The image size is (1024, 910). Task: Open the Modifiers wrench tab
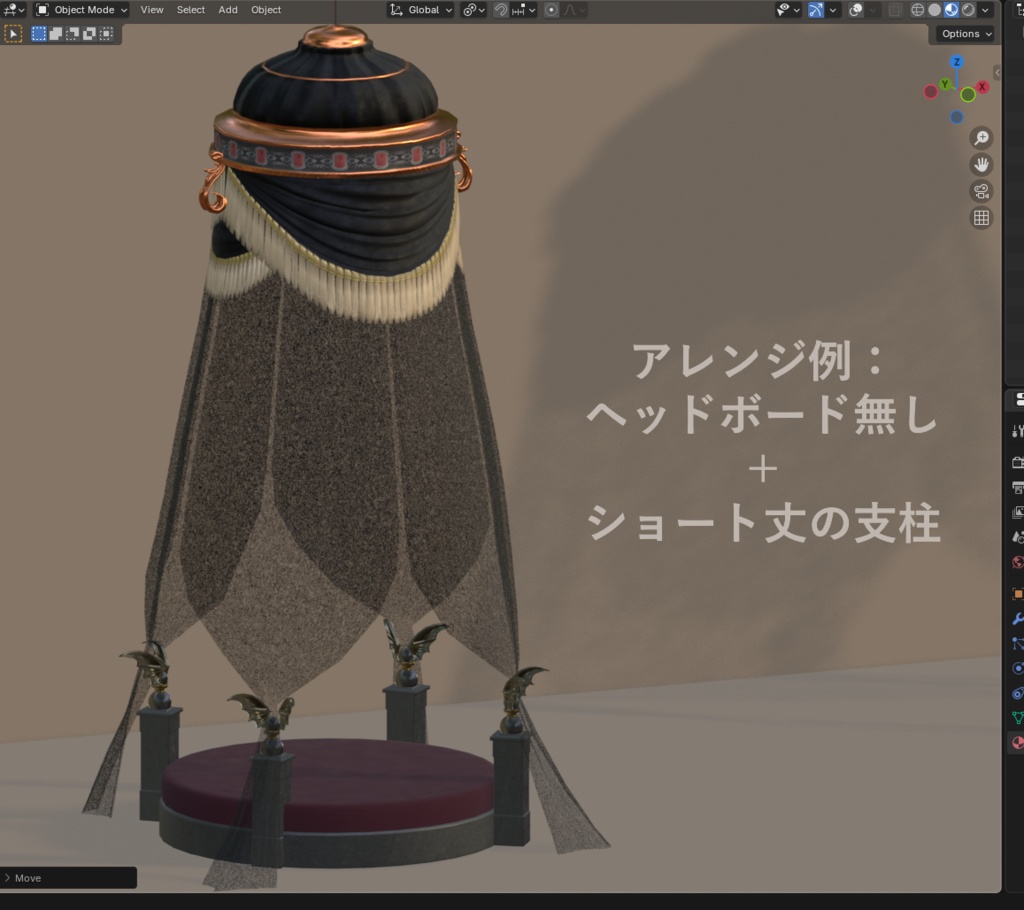tap(1017, 619)
